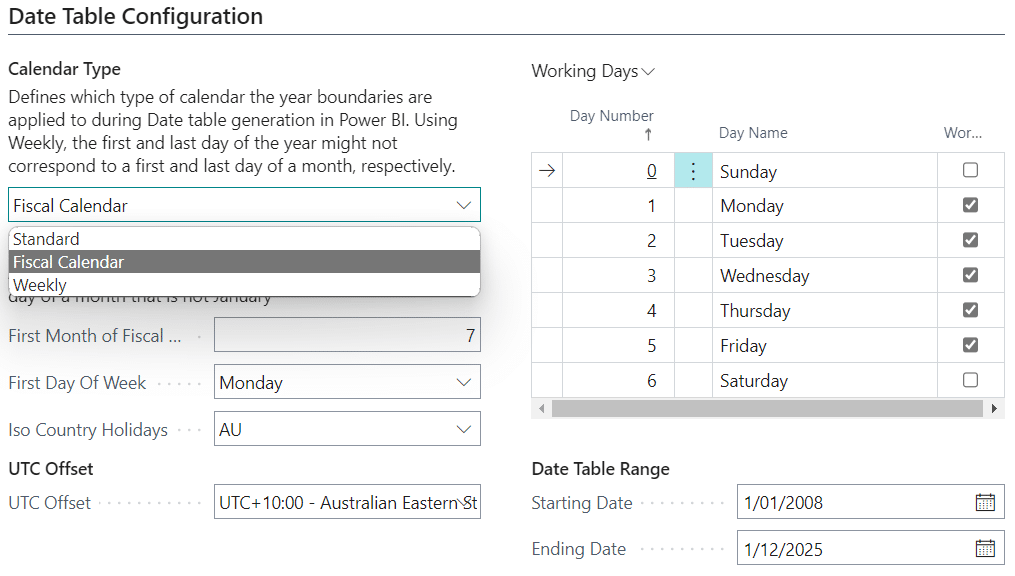
Task: Click the horizontal scrollbar of the Working Days table
Action: (767, 408)
